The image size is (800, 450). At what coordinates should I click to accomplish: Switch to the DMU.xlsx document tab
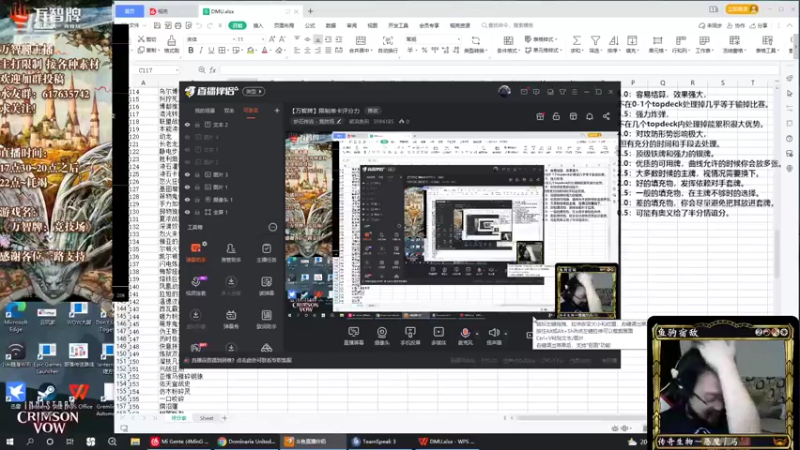point(250,11)
